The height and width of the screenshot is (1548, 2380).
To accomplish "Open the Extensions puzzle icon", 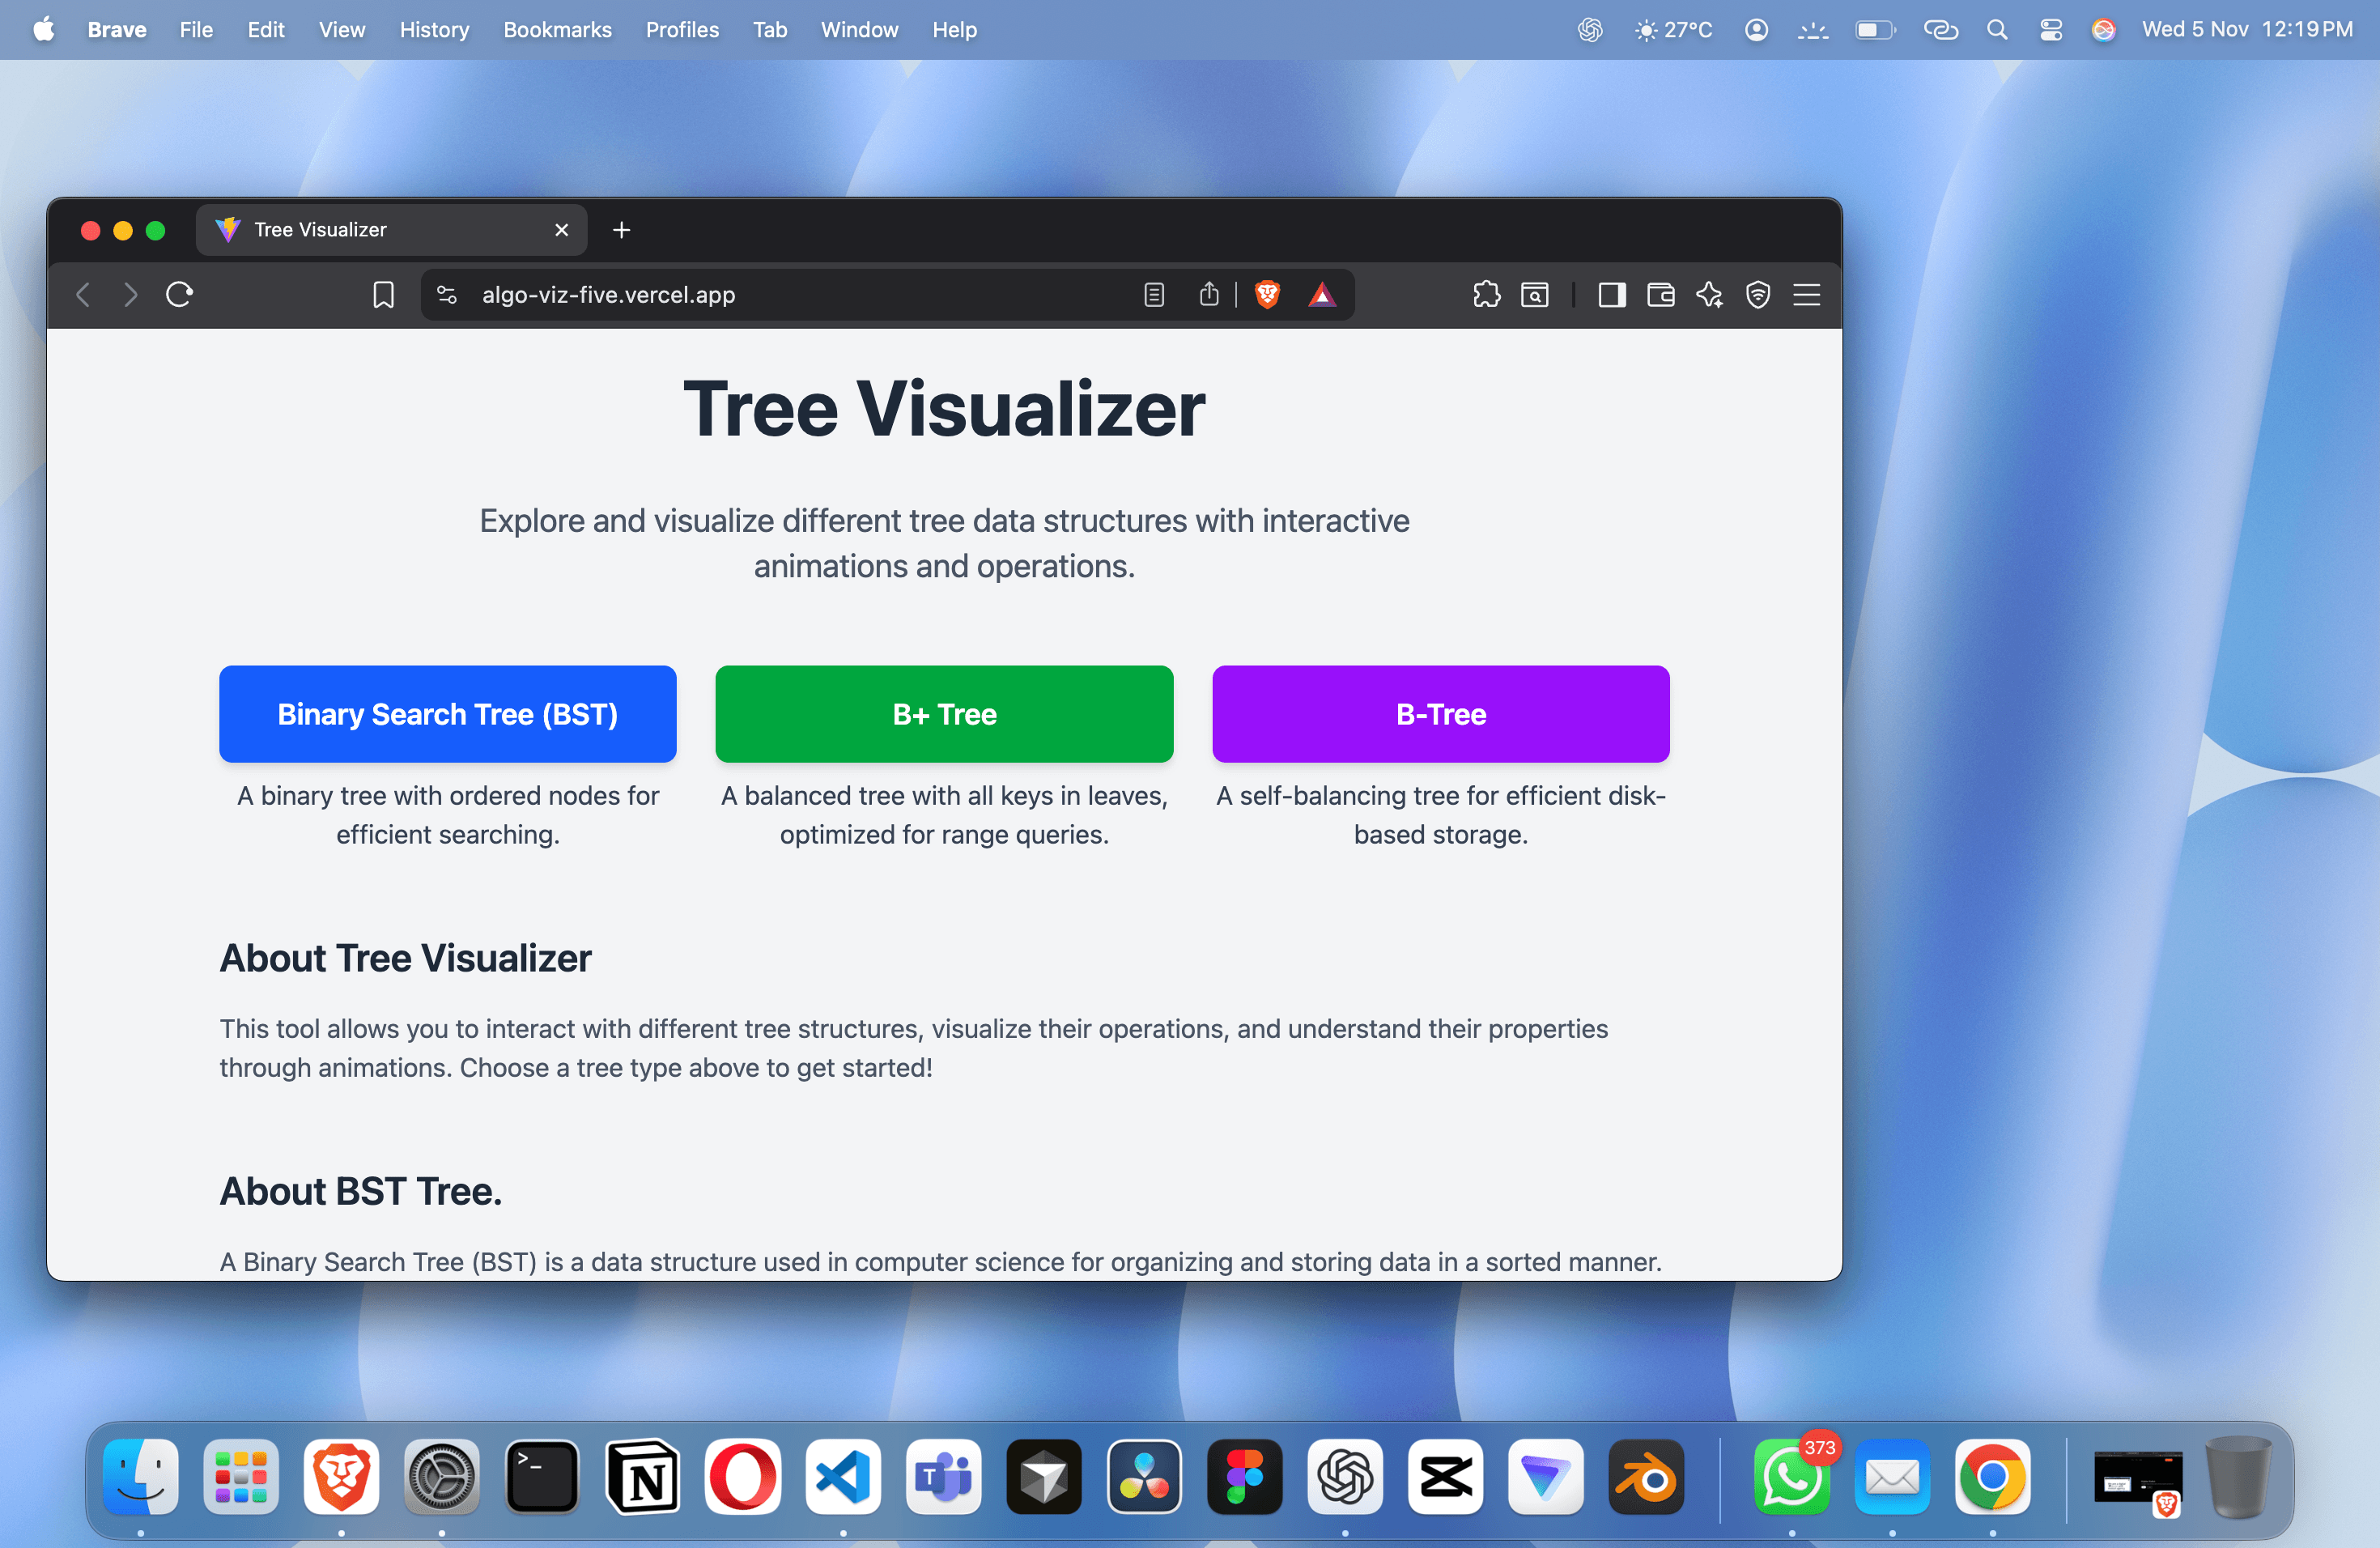I will coord(1486,294).
